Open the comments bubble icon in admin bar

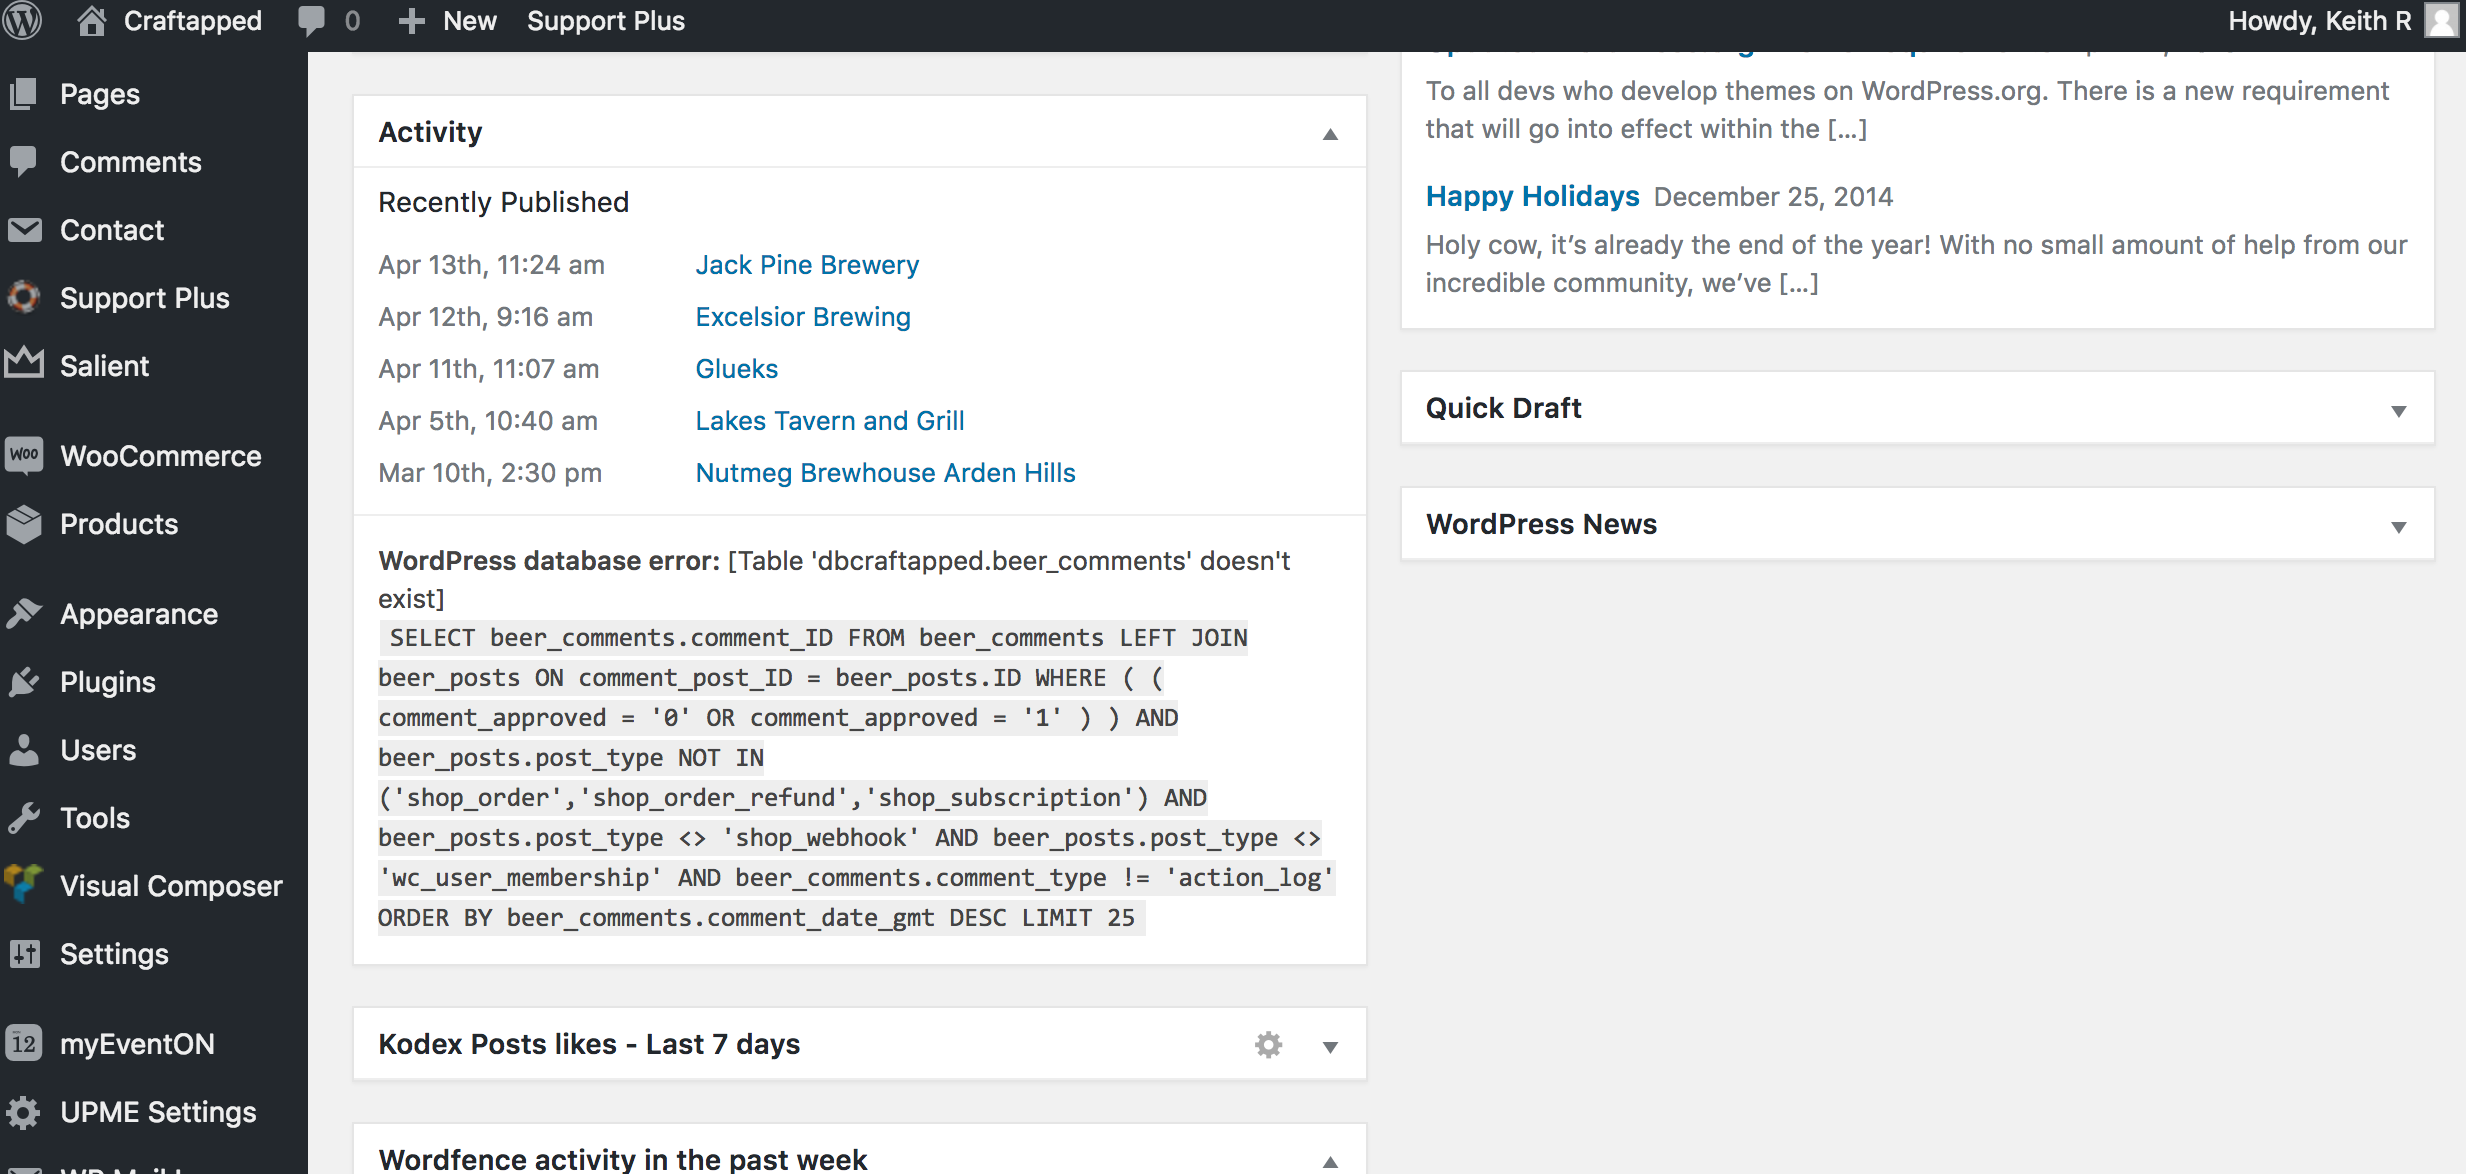[x=312, y=20]
